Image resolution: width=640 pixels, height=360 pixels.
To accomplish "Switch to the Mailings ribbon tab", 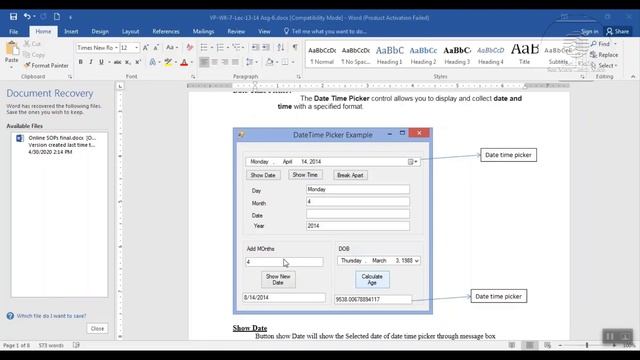I will [x=203, y=31].
